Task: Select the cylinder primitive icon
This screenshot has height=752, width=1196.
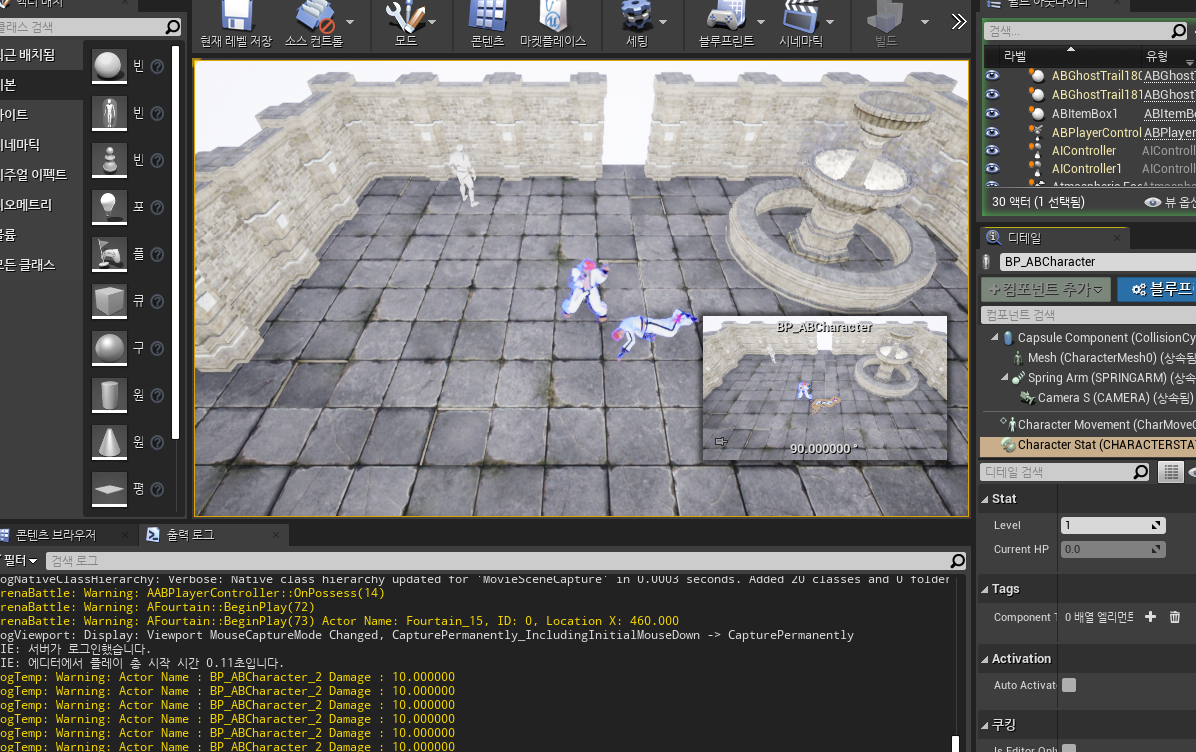Action: click(x=109, y=396)
